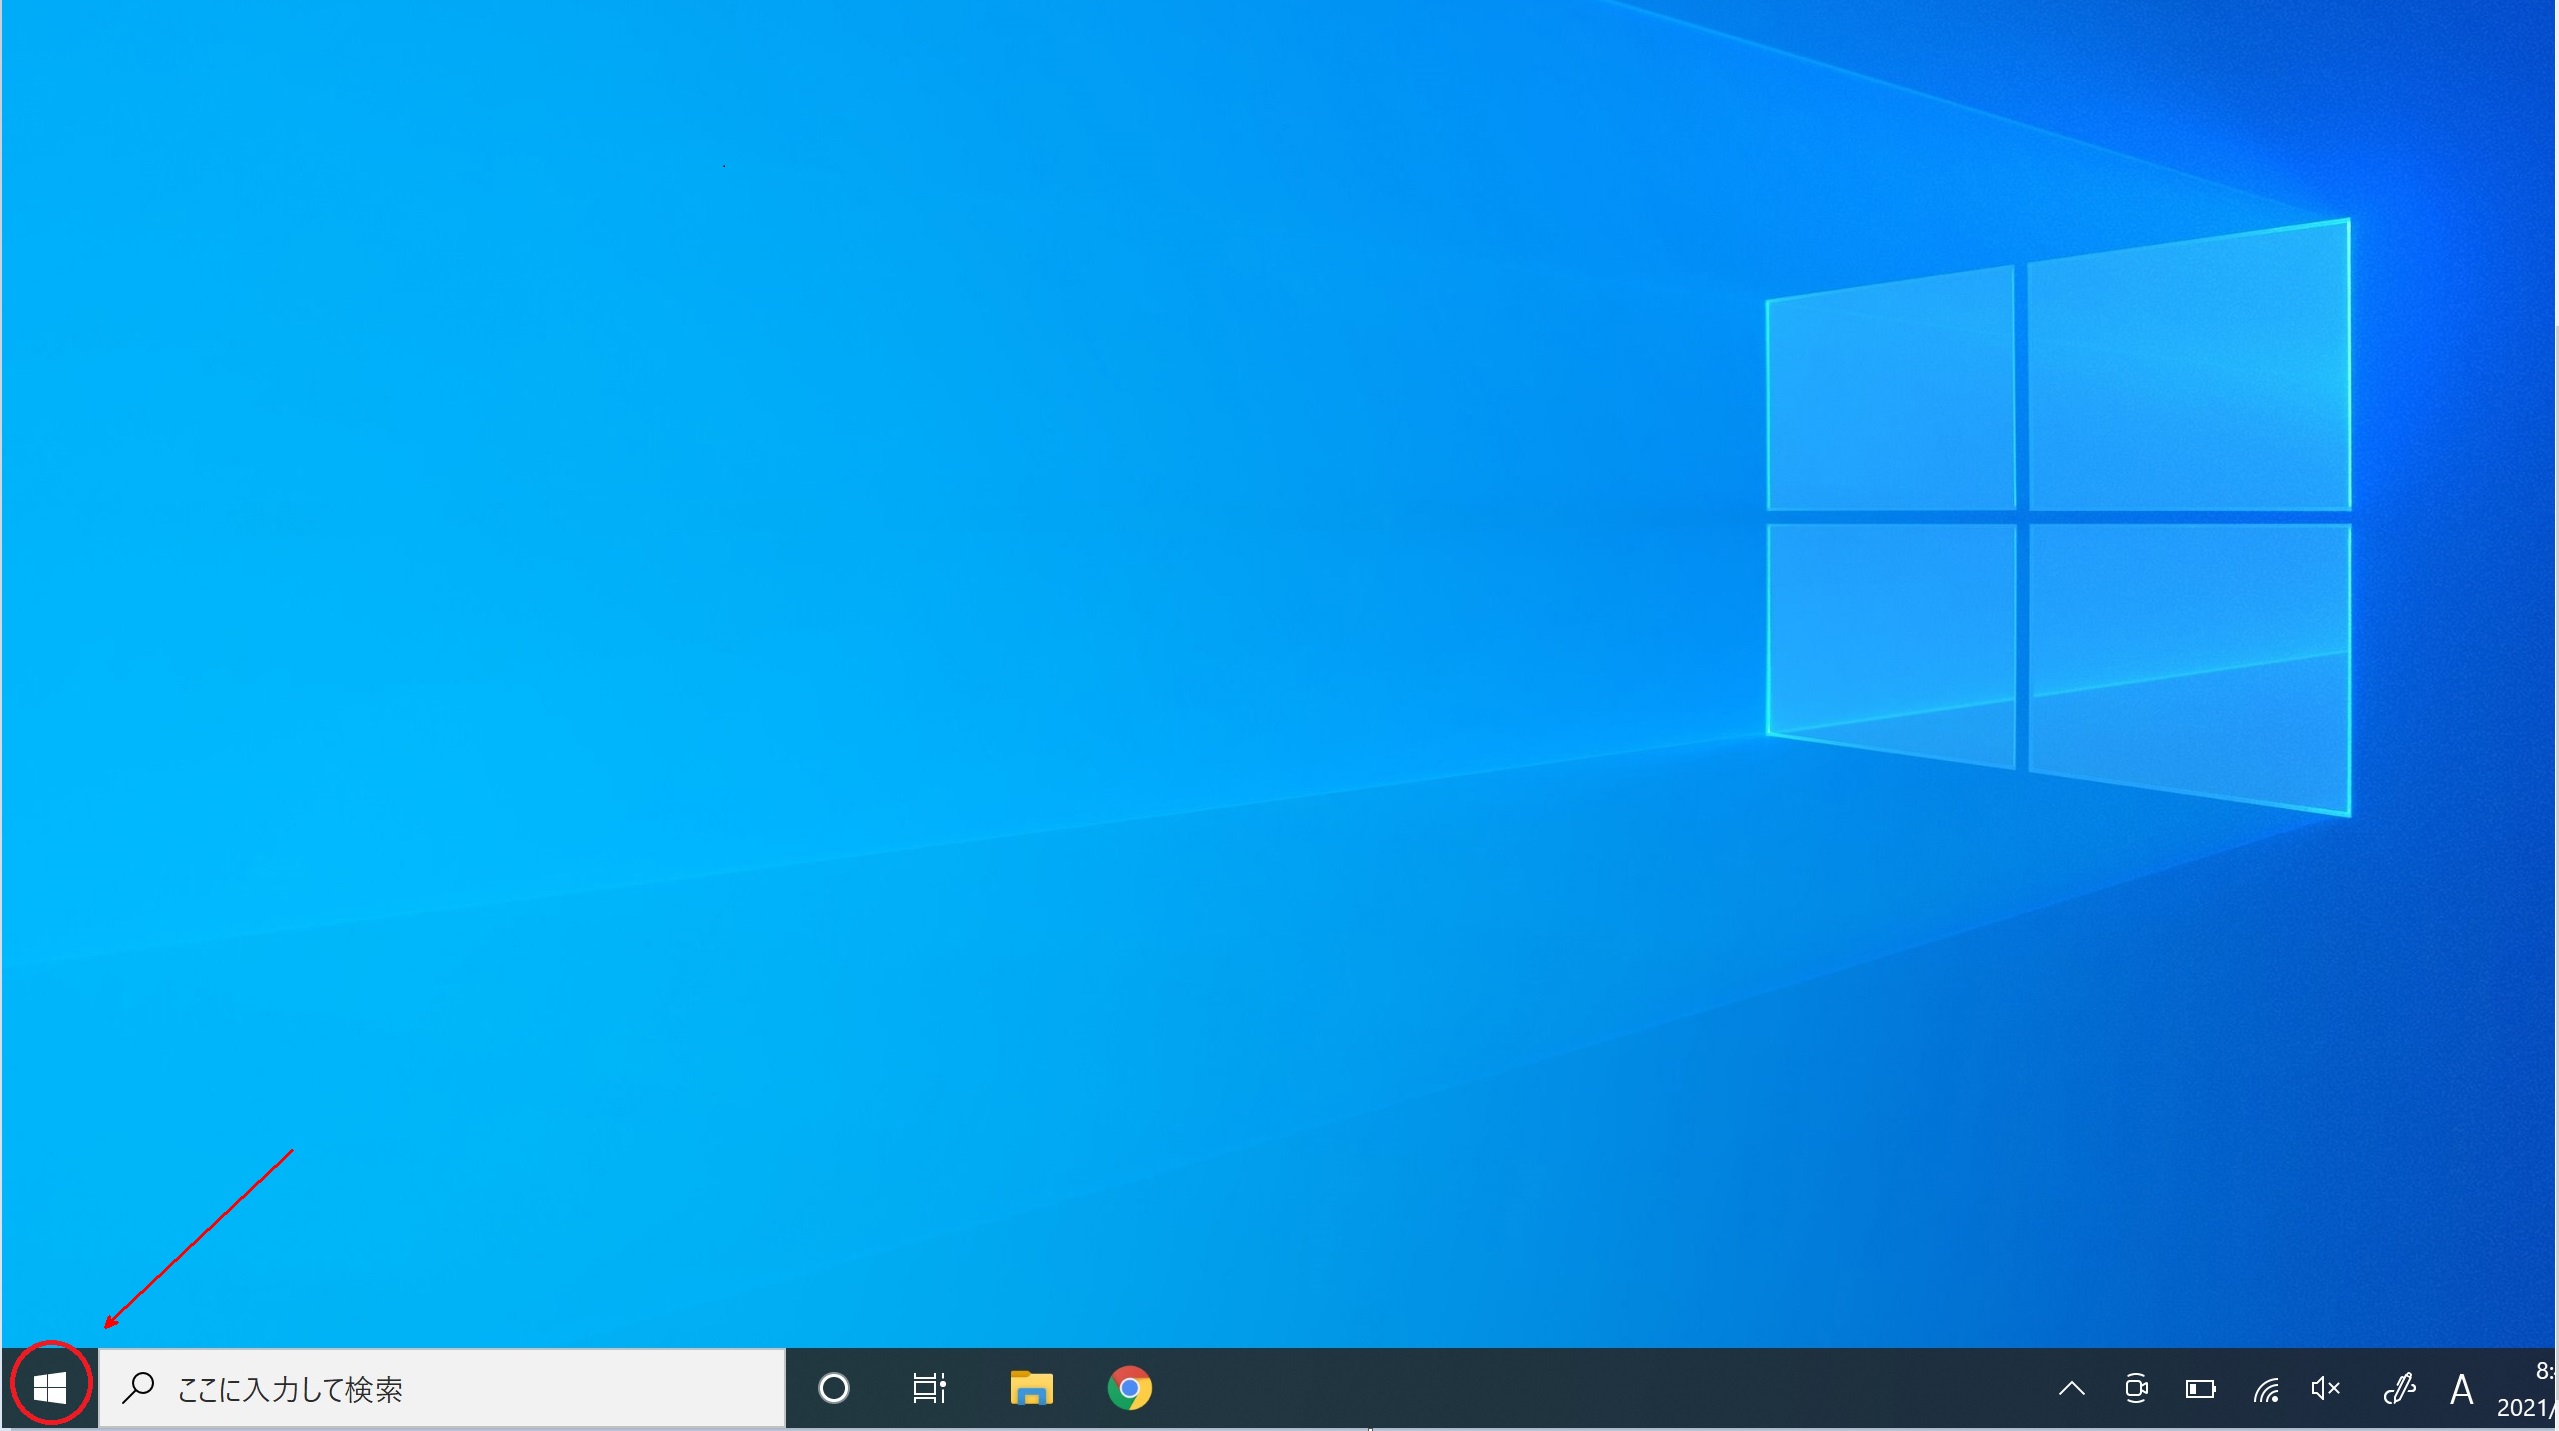Show hidden system tray icons
The image size is (2559, 1431).
(2071, 1388)
